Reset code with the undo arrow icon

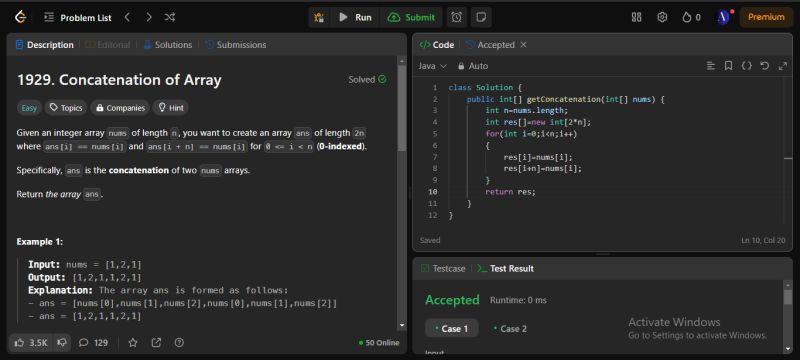tap(764, 66)
